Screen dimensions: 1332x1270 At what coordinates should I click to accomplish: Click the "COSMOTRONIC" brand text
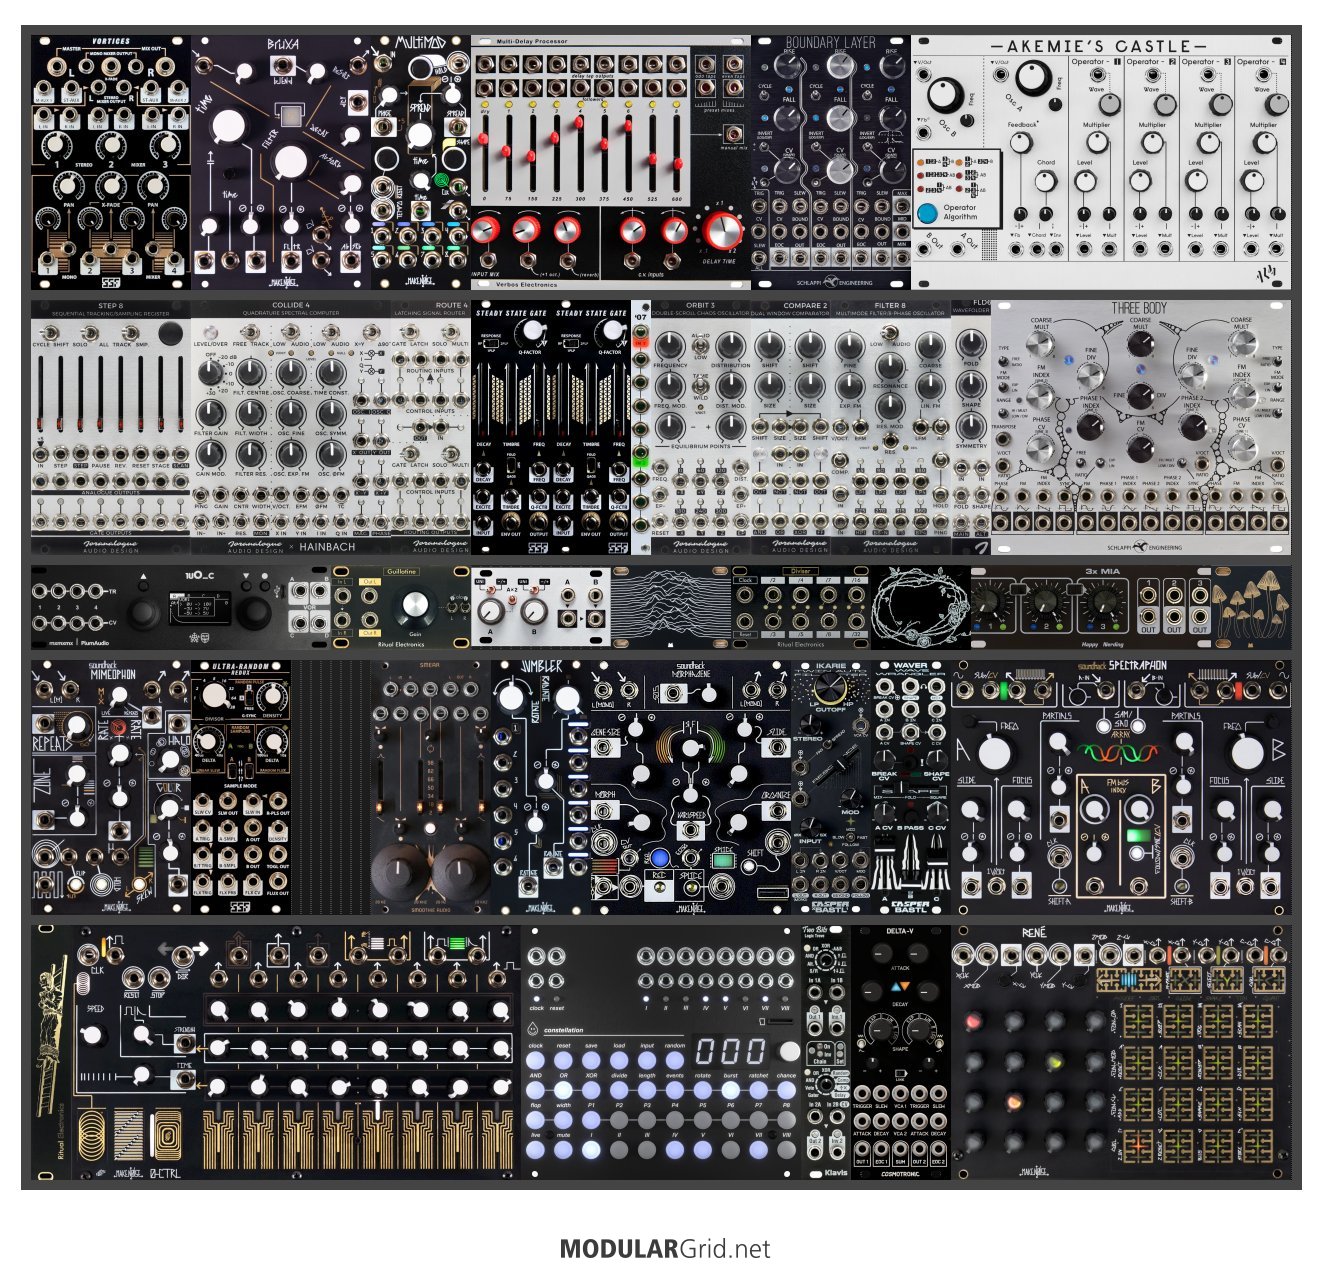(900, 1175)
